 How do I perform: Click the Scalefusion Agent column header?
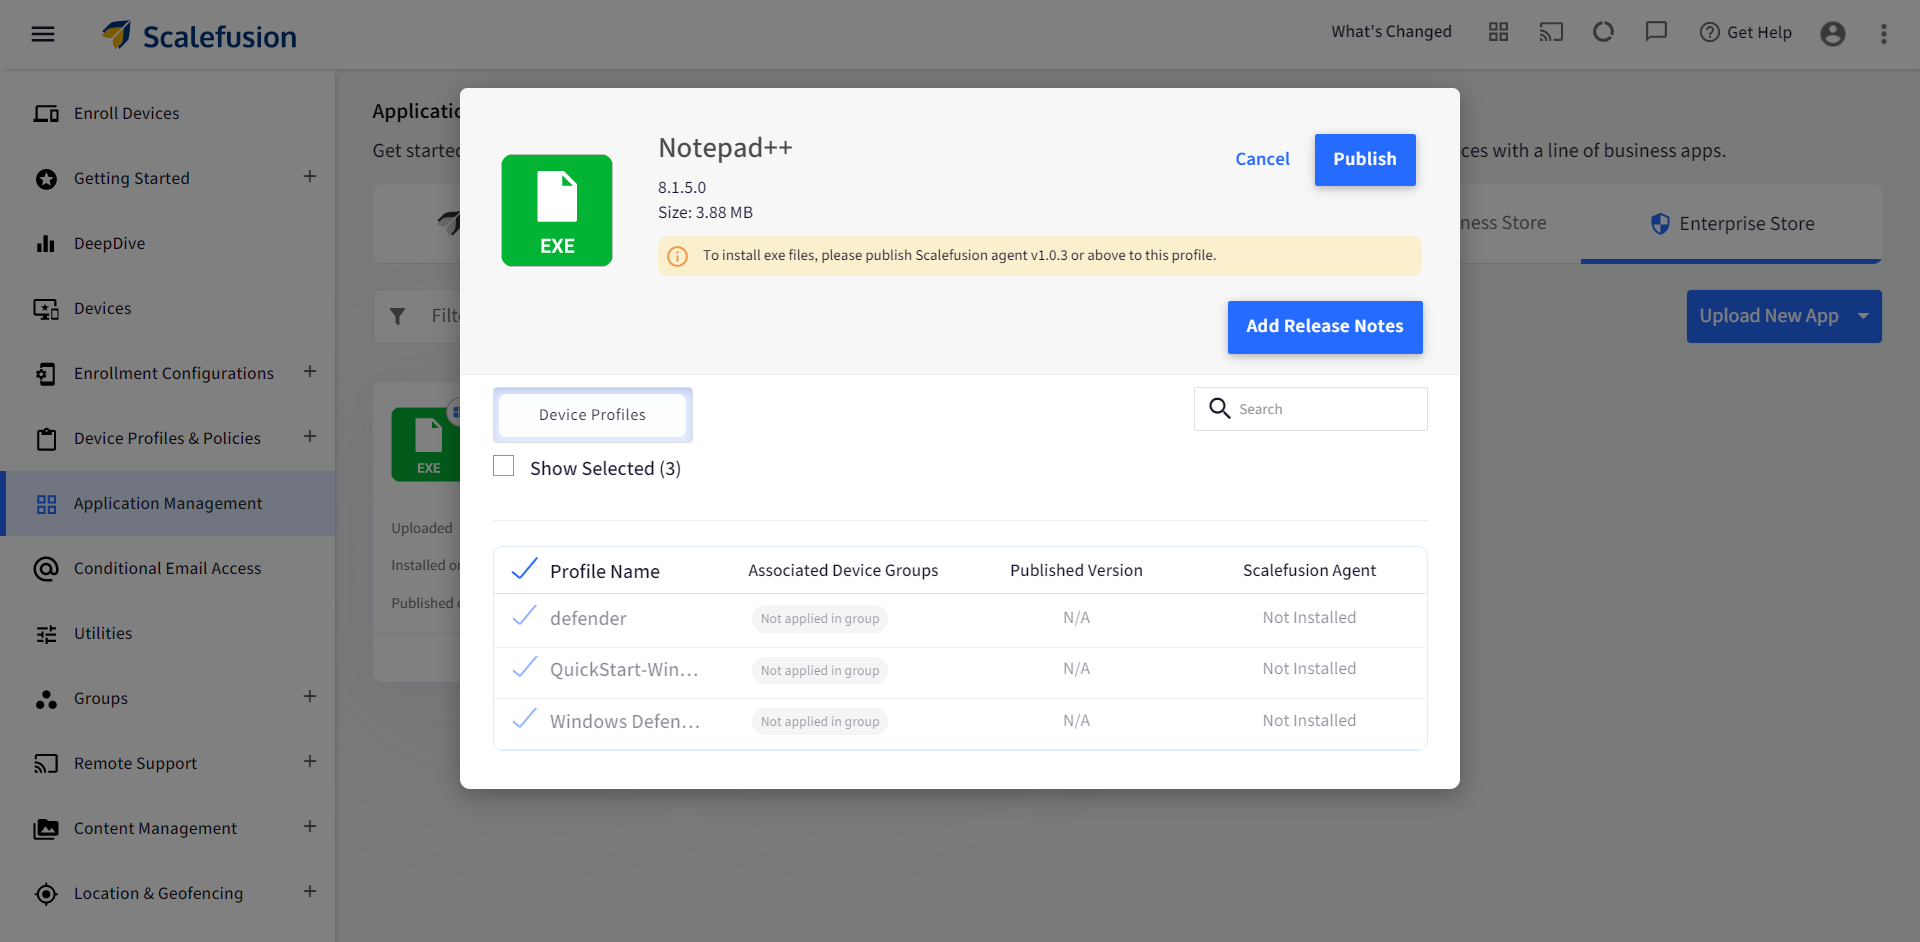click(1309, 571)
